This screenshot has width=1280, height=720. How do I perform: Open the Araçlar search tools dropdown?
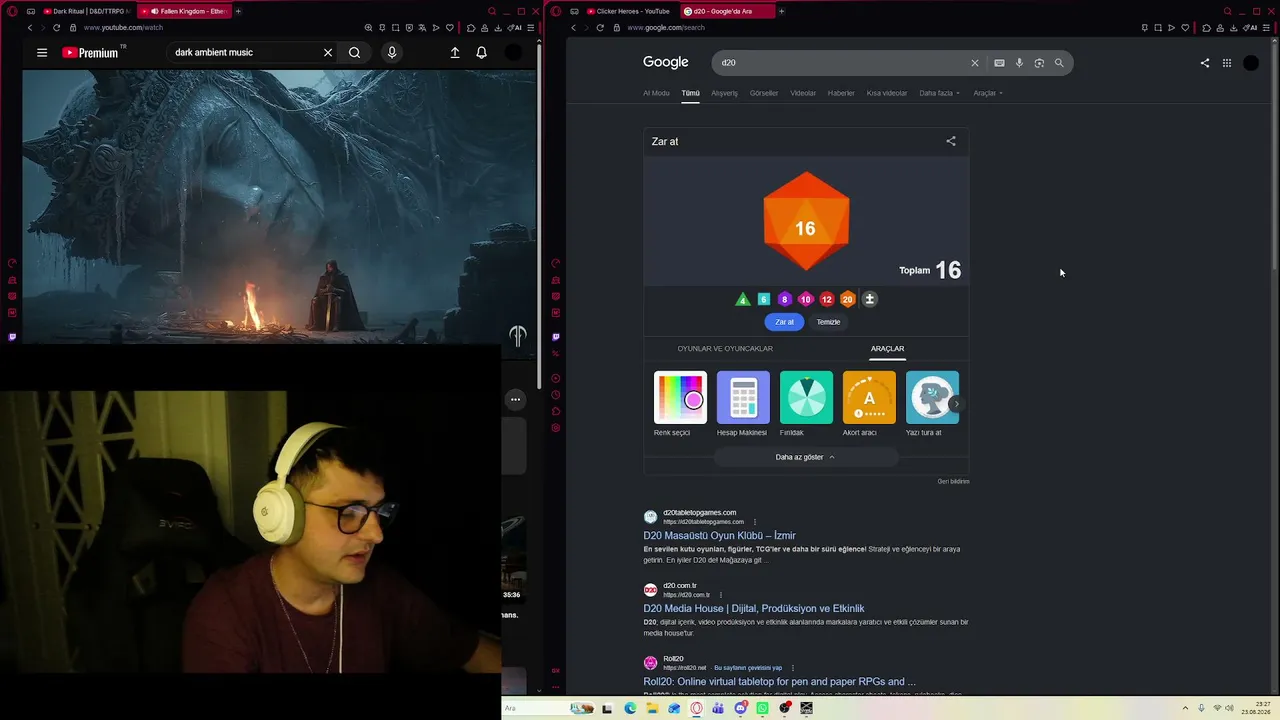coord(988,93)
